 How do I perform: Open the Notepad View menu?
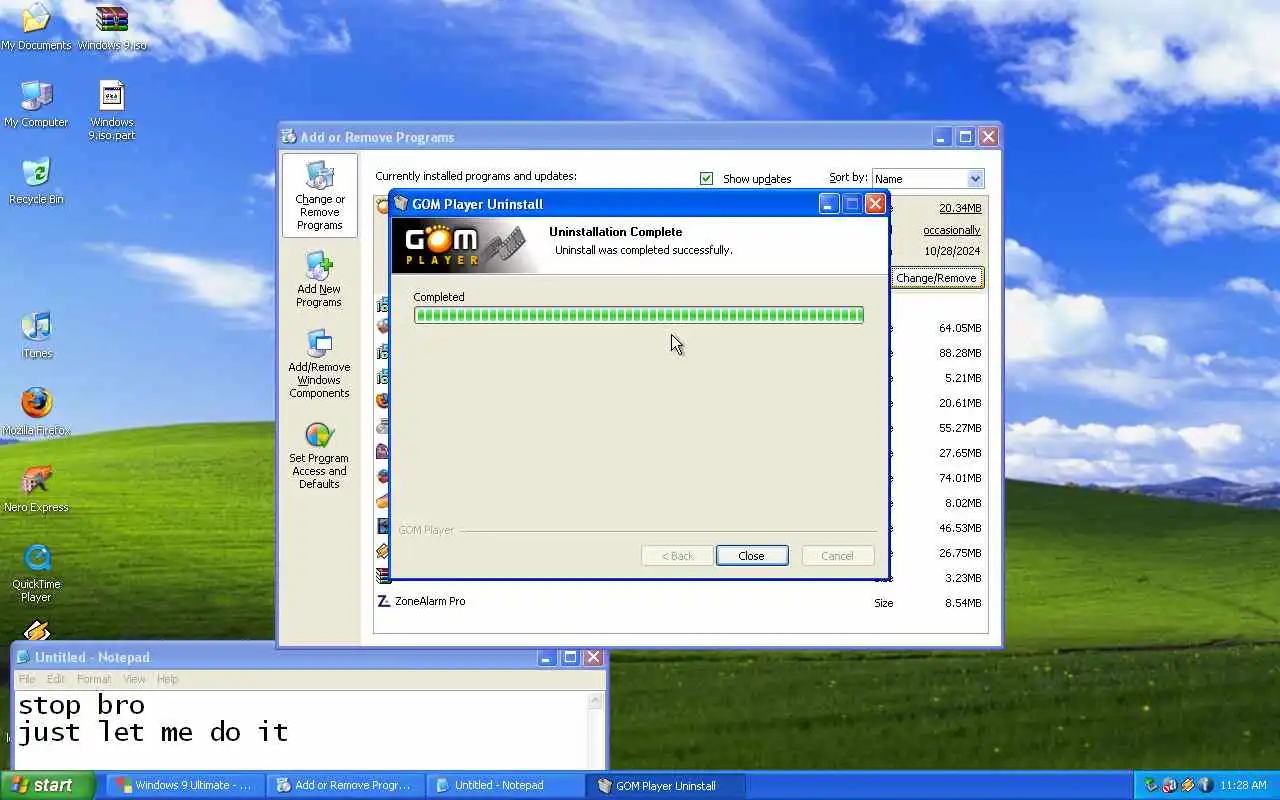pos(134,679)
